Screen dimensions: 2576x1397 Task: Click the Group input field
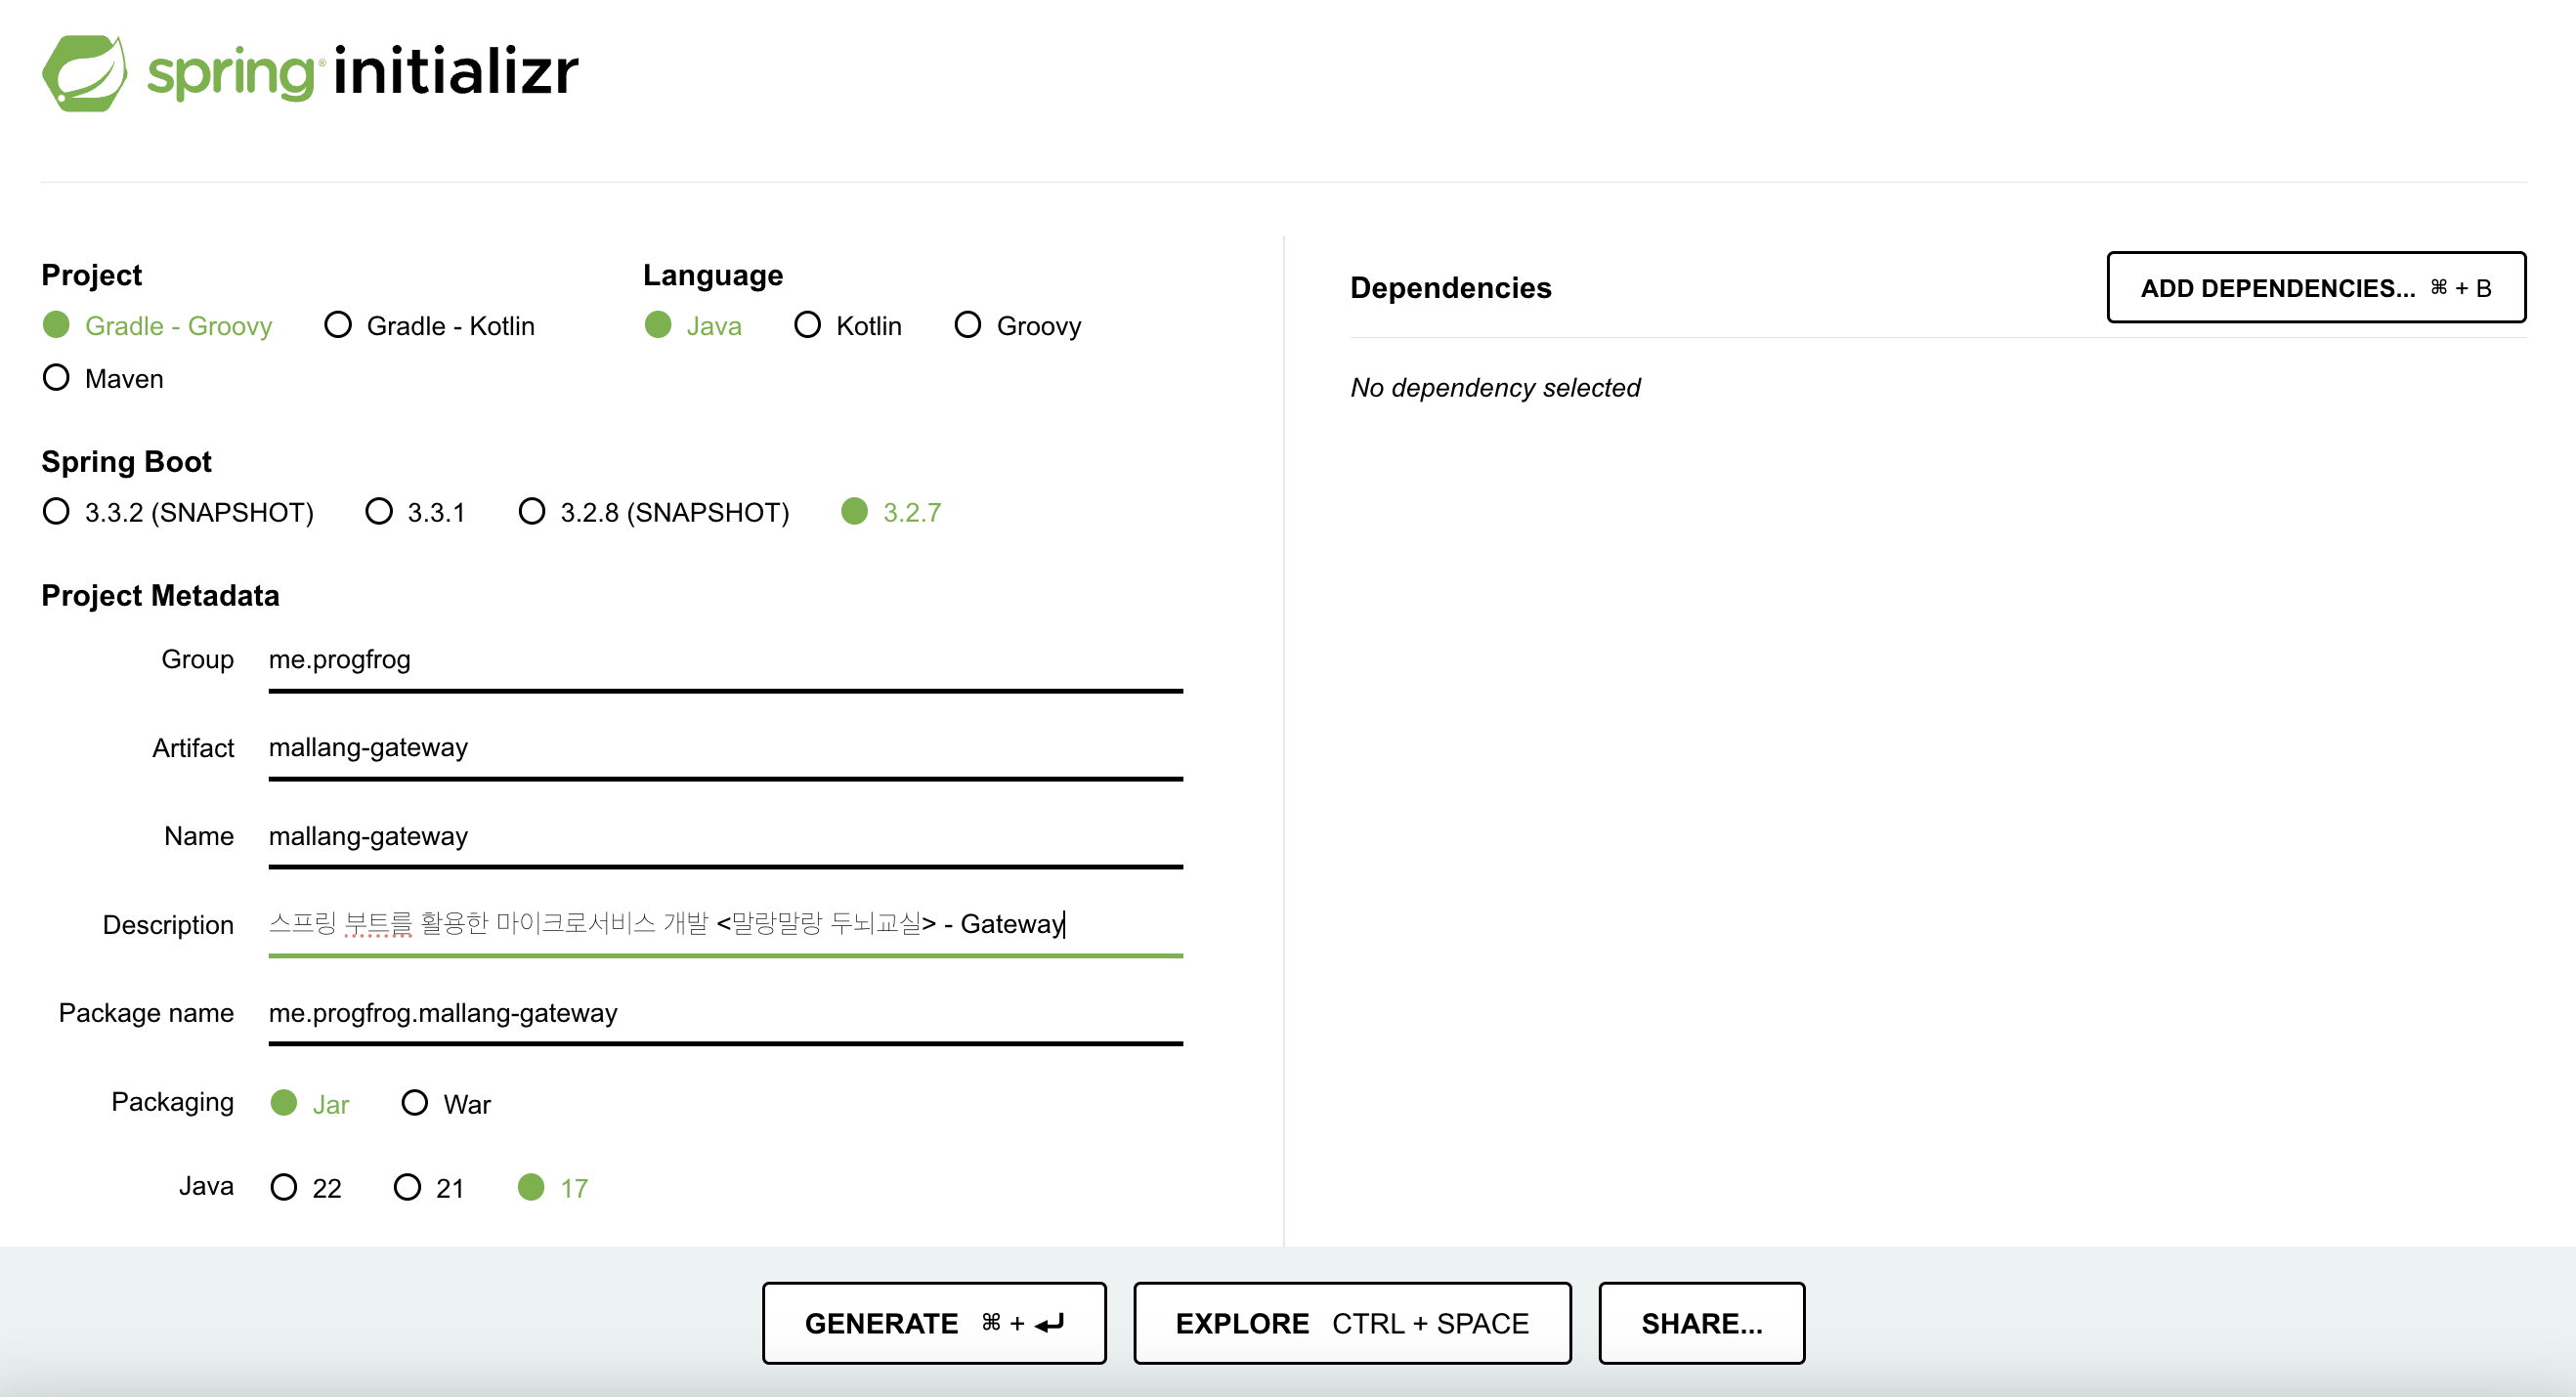(x=725, y=660)
